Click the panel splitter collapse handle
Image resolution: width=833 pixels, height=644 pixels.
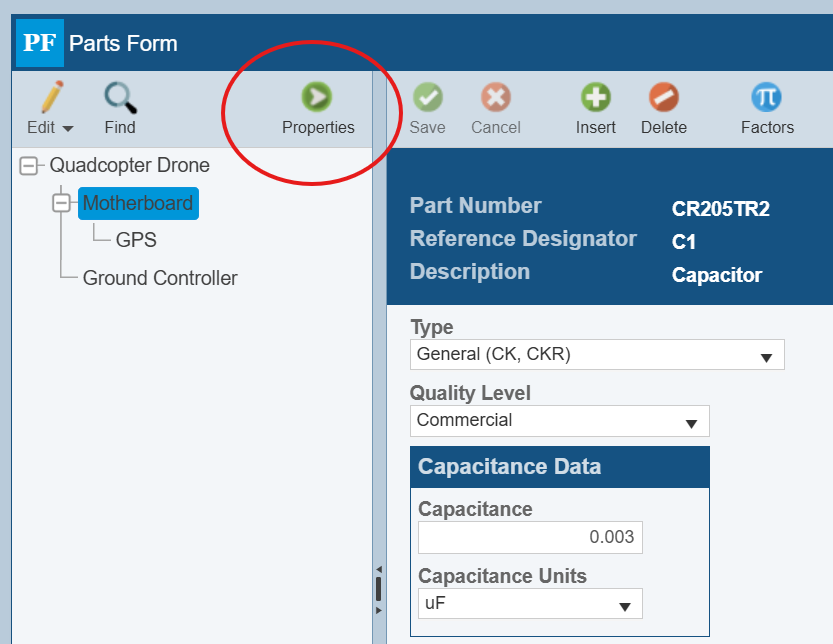378,589
